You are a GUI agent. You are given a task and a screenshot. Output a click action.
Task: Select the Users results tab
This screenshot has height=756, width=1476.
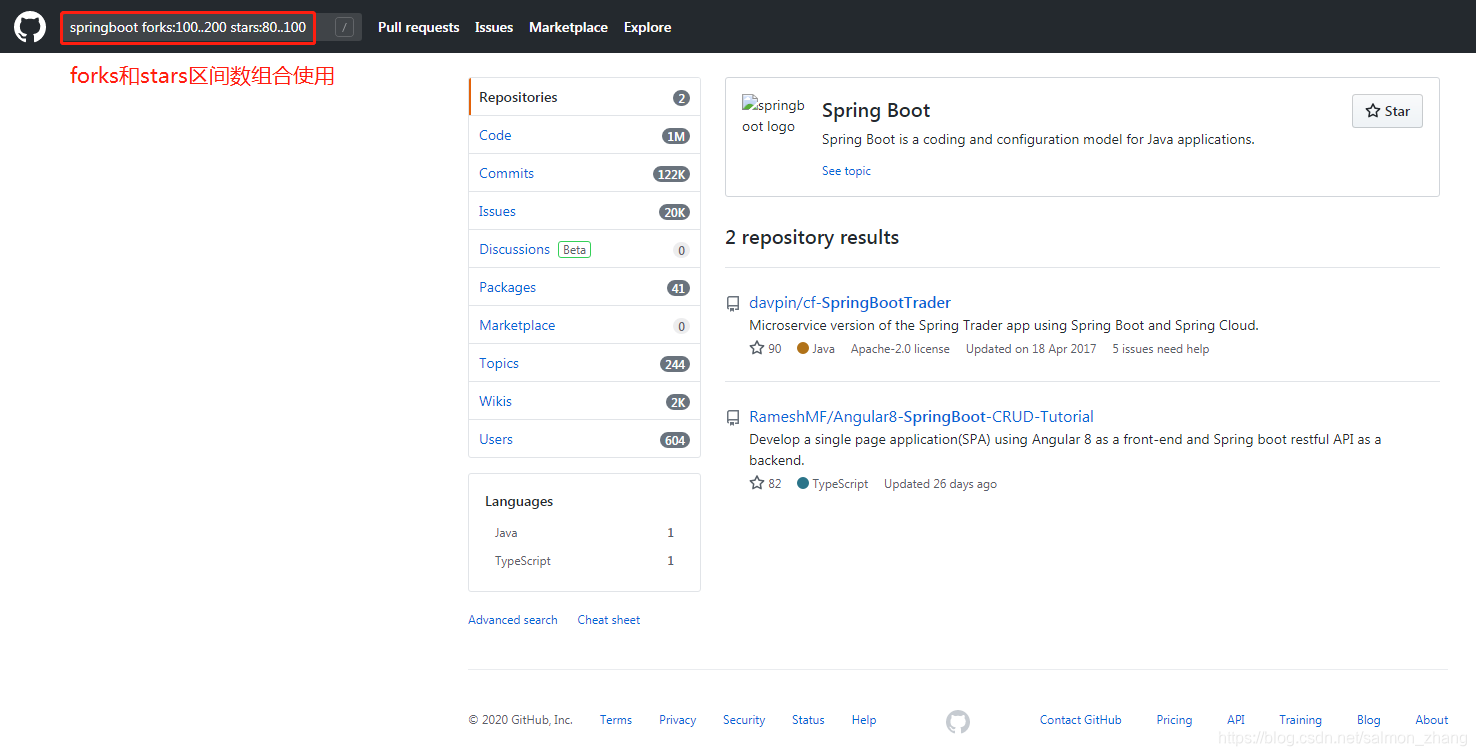[x=584, y=439]
